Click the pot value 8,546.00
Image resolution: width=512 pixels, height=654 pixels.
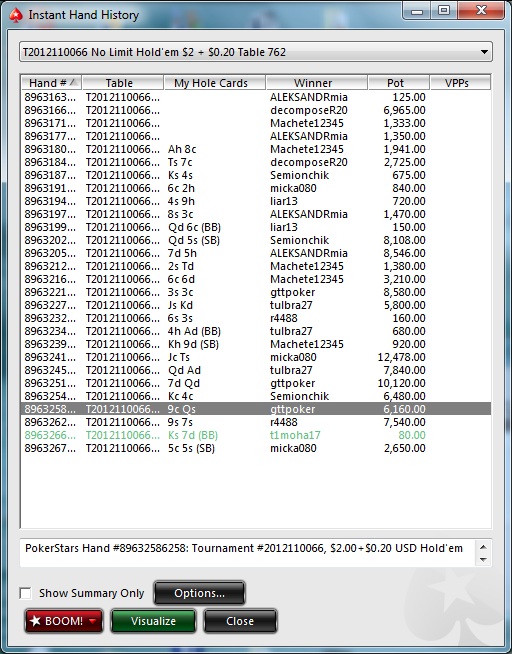pos(404,253)
